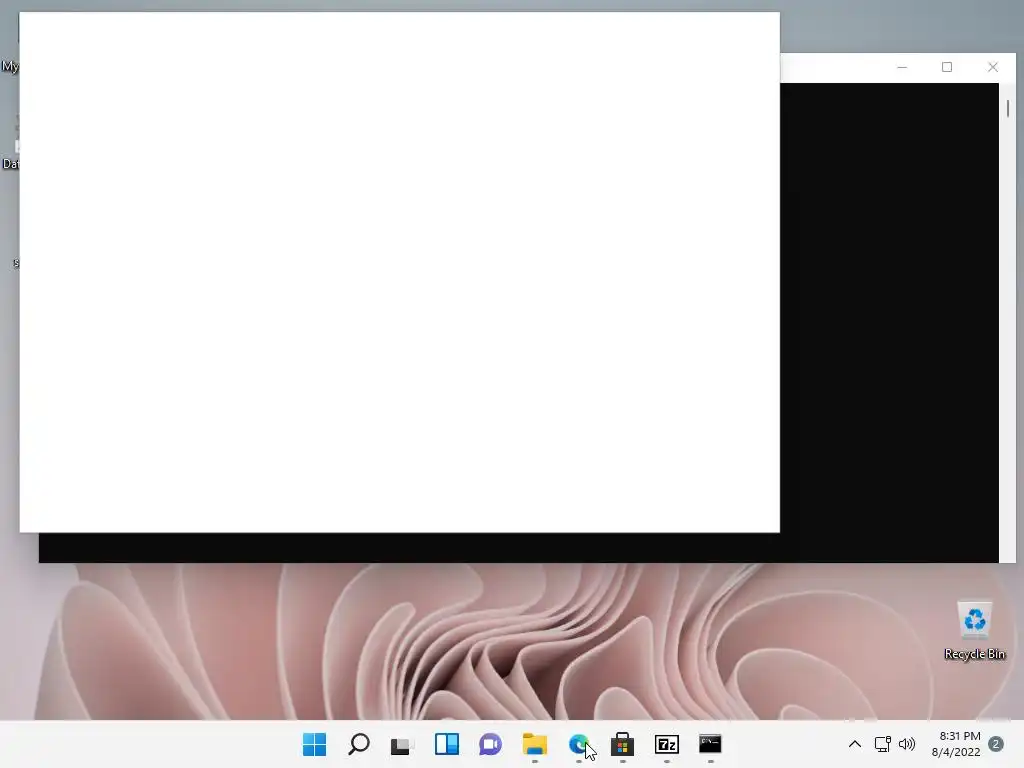Minimize the console window

[902, 67]
